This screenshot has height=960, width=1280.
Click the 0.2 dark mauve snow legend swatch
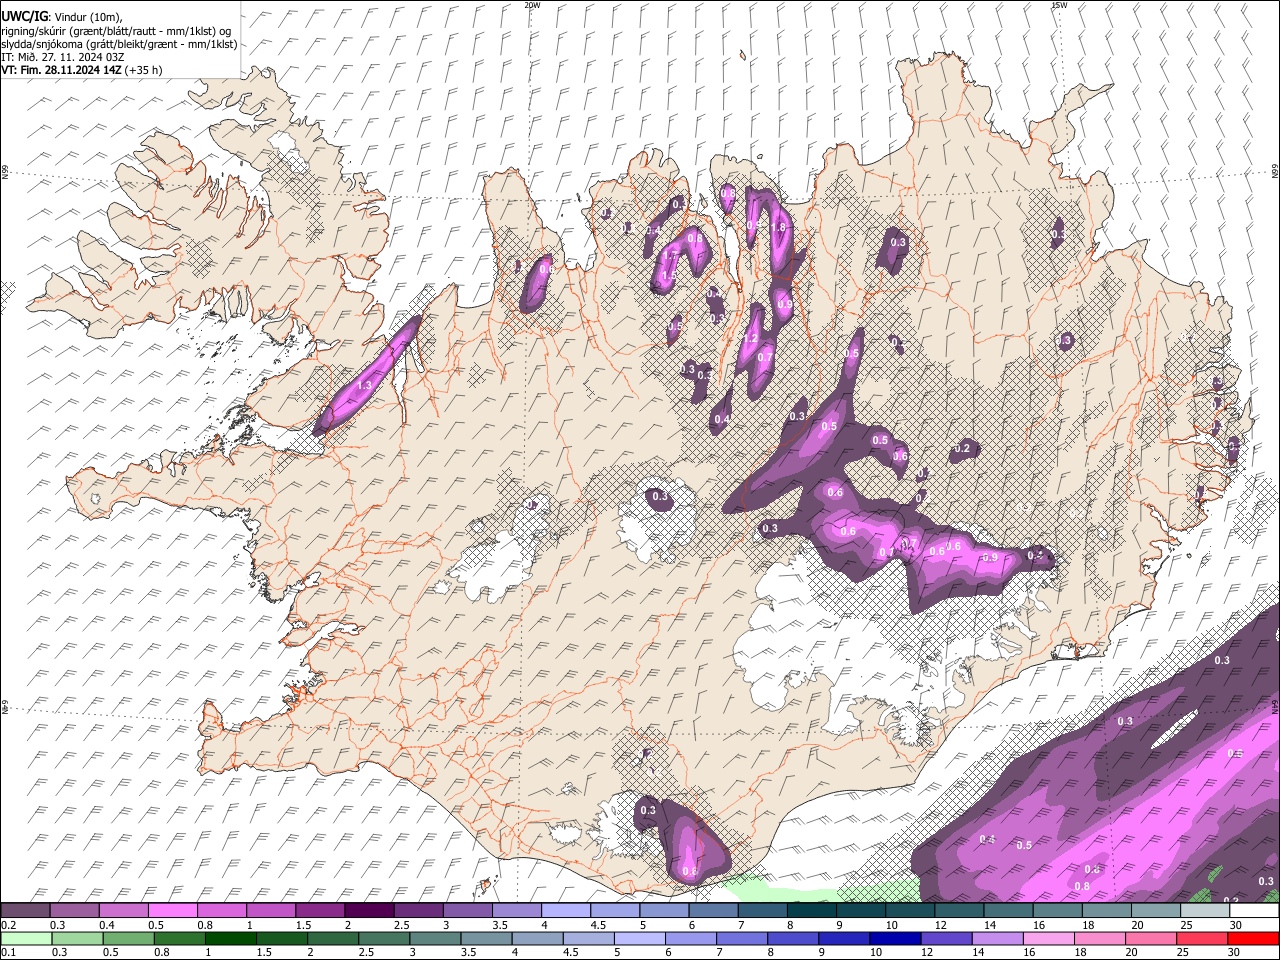tap(25, 911)
